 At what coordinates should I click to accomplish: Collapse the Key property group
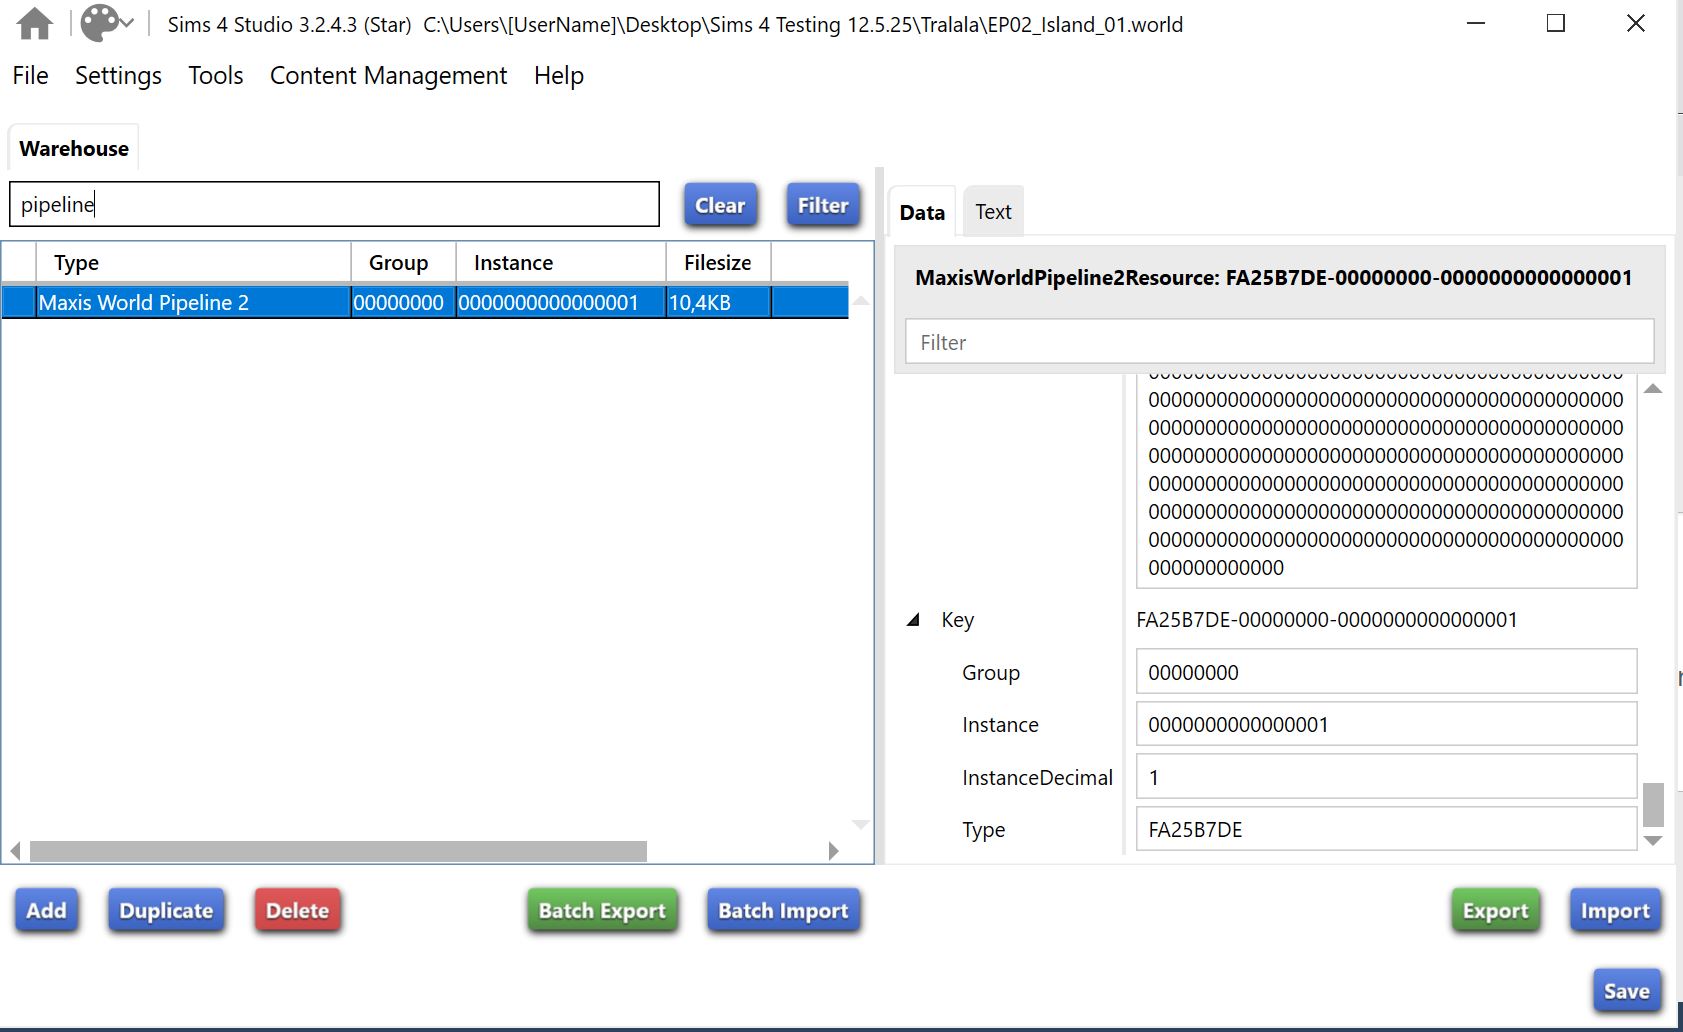913,620
